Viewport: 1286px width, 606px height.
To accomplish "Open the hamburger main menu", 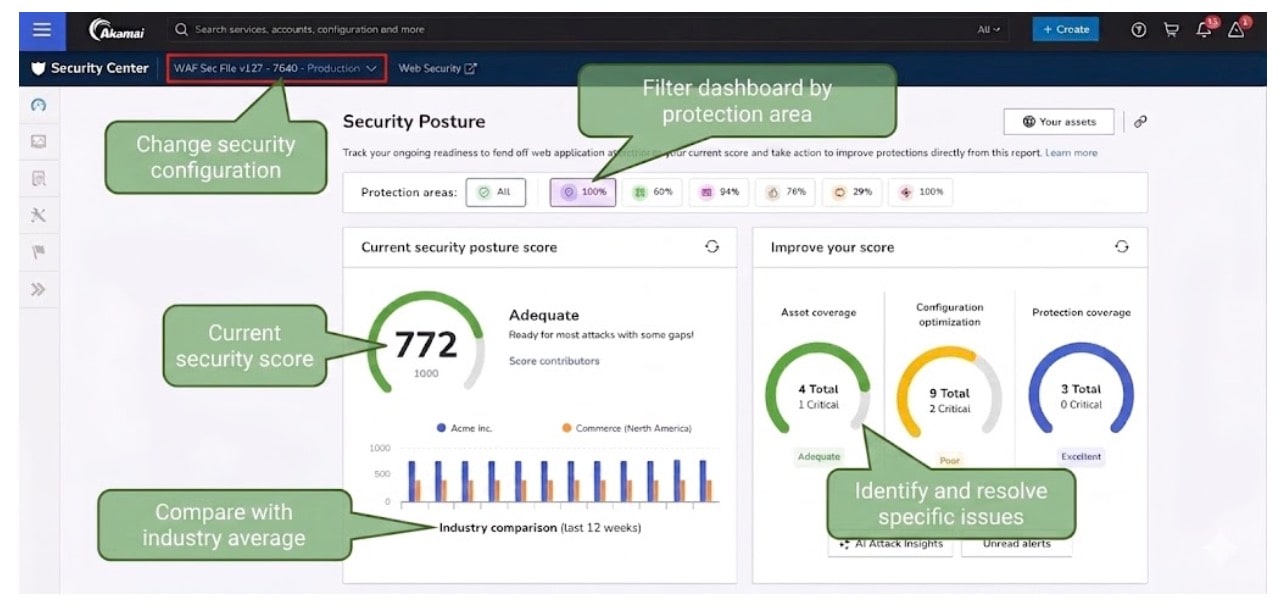I will pyautogui.click(x=41, y=30).
